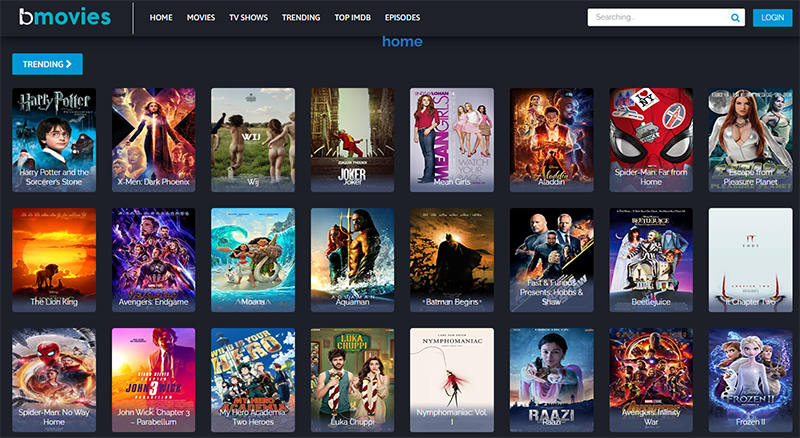Open Spider-Man: Far from Home poster
Screen dimensions: 800x438
click(651, 140)
